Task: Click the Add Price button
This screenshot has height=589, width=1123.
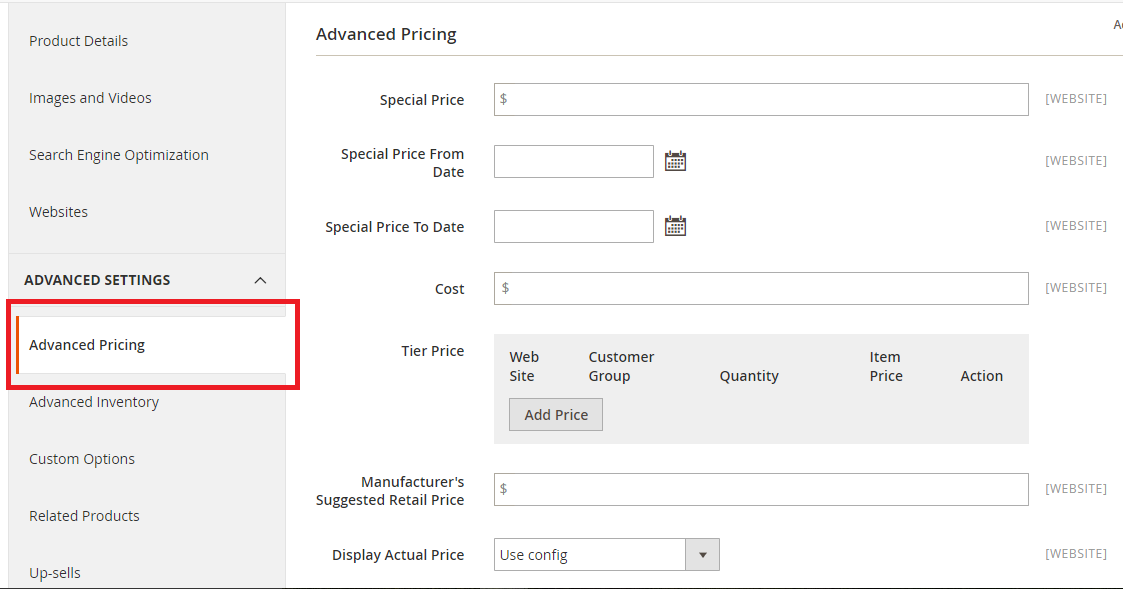Action: (x=556, y=415)
